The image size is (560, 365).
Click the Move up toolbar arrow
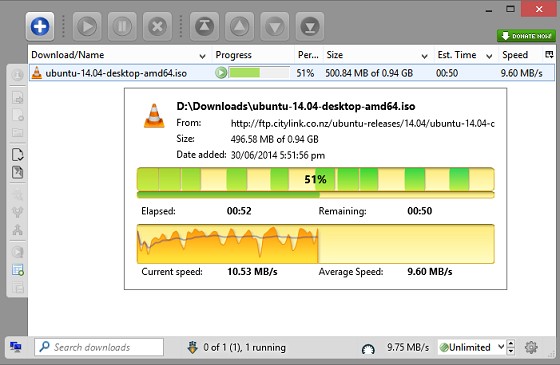[239, 26]
